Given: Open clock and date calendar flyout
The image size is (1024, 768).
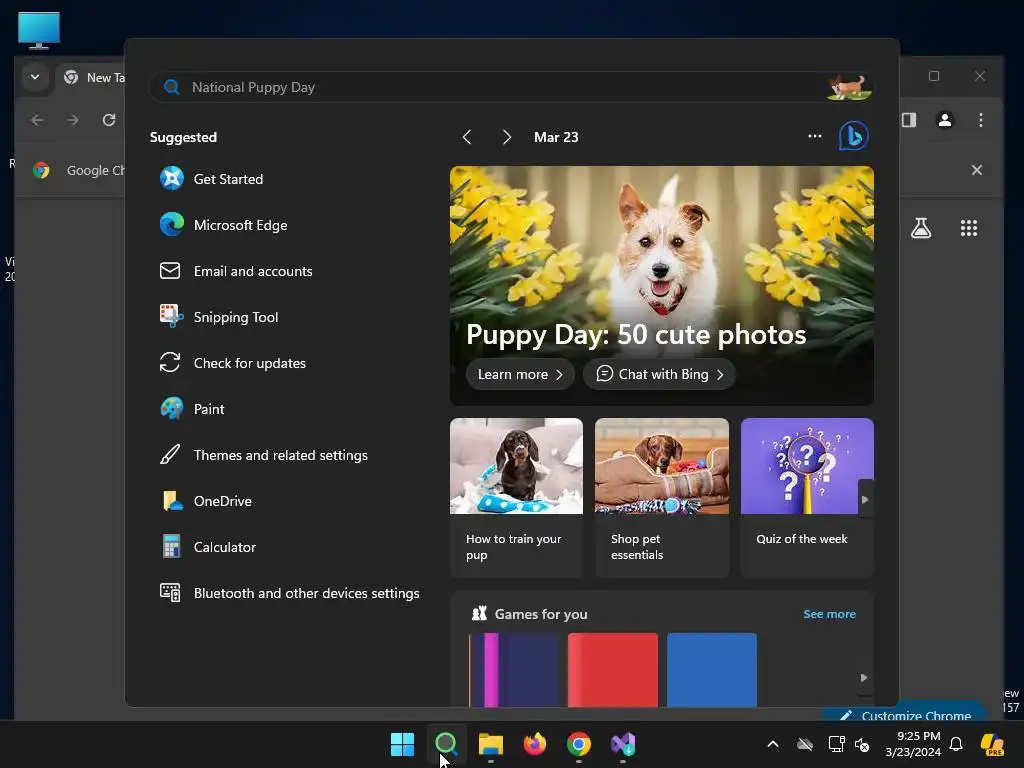Looking at the screenshot, I should click(913, 744).
